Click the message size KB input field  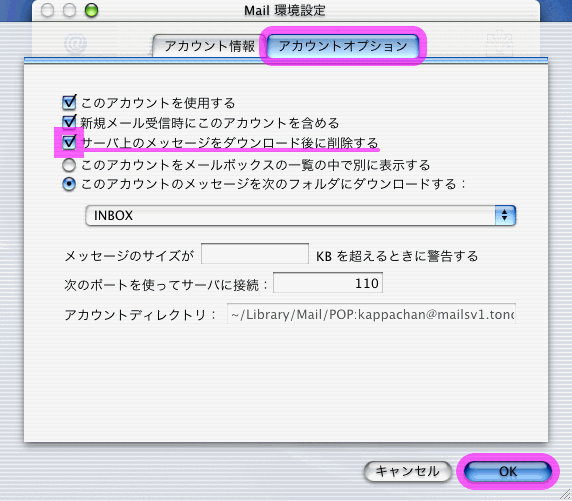[255, 254]
